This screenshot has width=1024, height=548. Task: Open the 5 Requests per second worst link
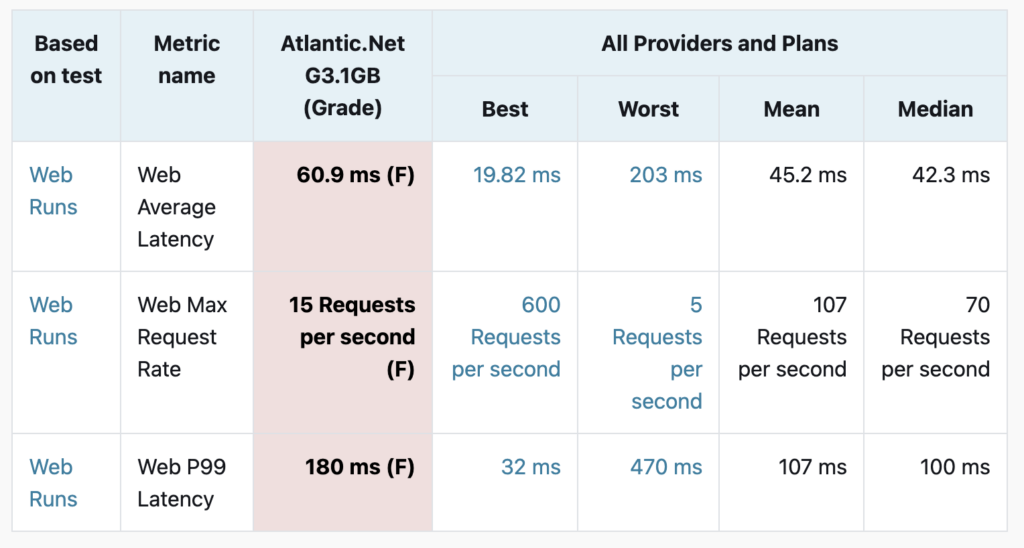click(x=657, y=353)
